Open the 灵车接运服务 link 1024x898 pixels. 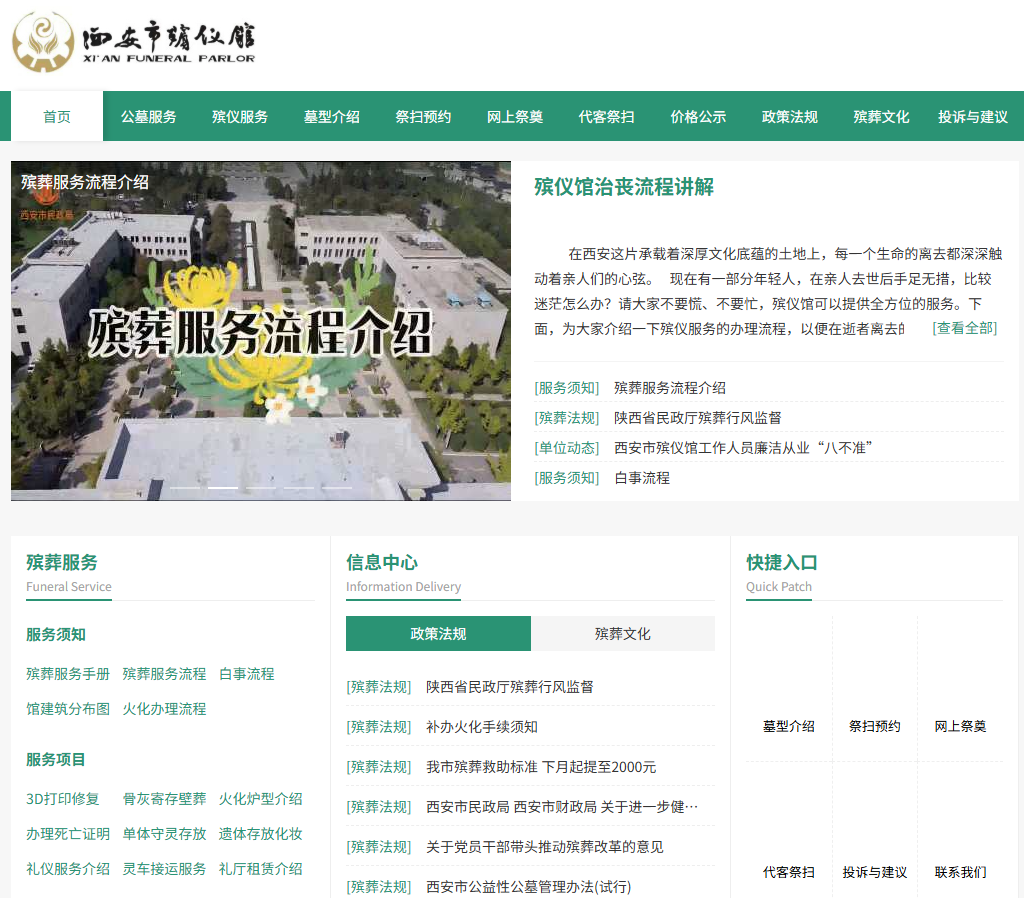(x=164, y=869)
